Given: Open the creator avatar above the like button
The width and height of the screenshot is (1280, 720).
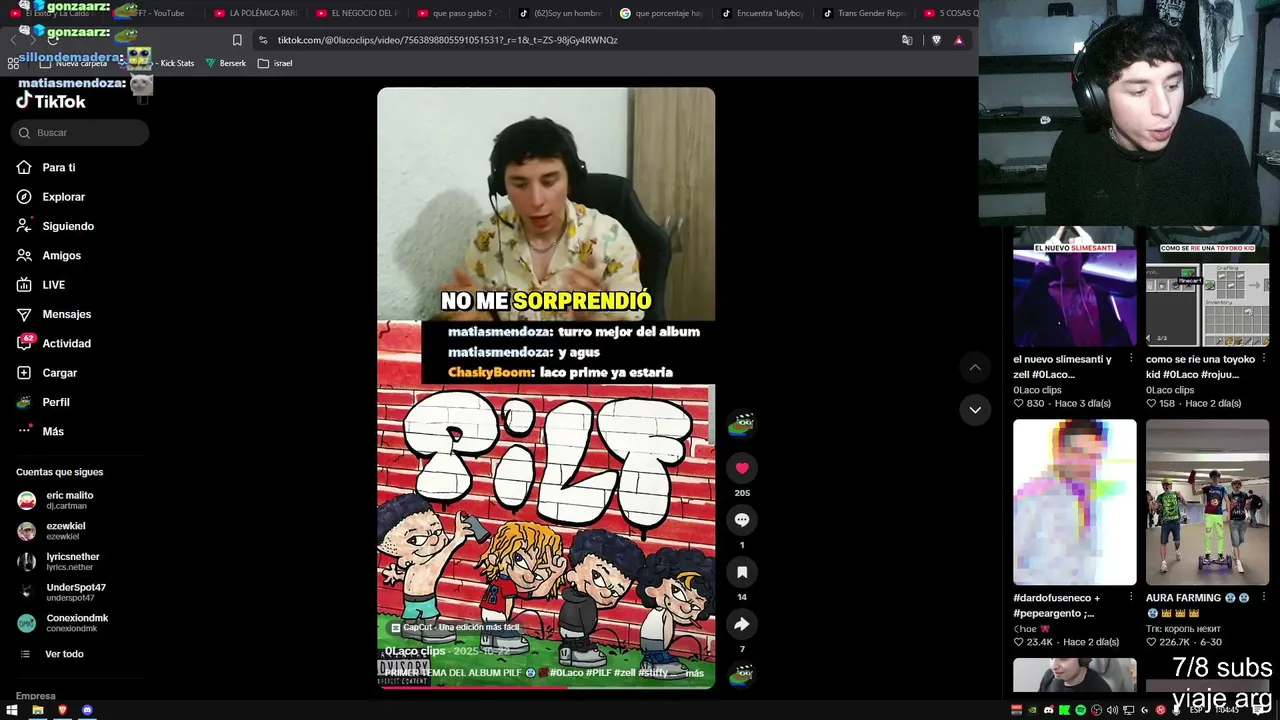Looking at the screenshot, I should click(x=741, y=424).
